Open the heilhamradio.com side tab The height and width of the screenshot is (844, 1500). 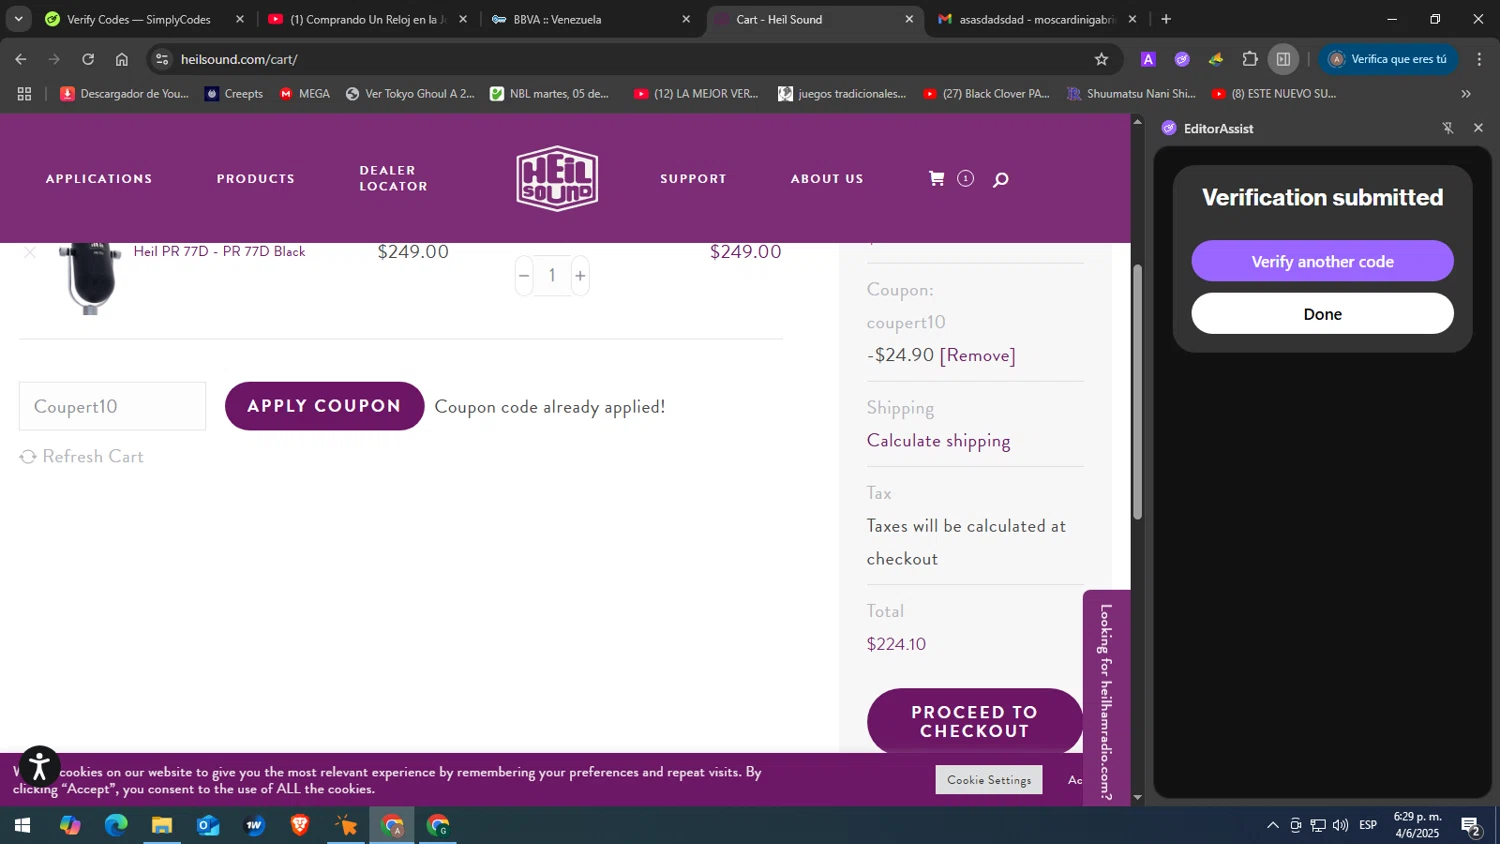pos(1106,700)
